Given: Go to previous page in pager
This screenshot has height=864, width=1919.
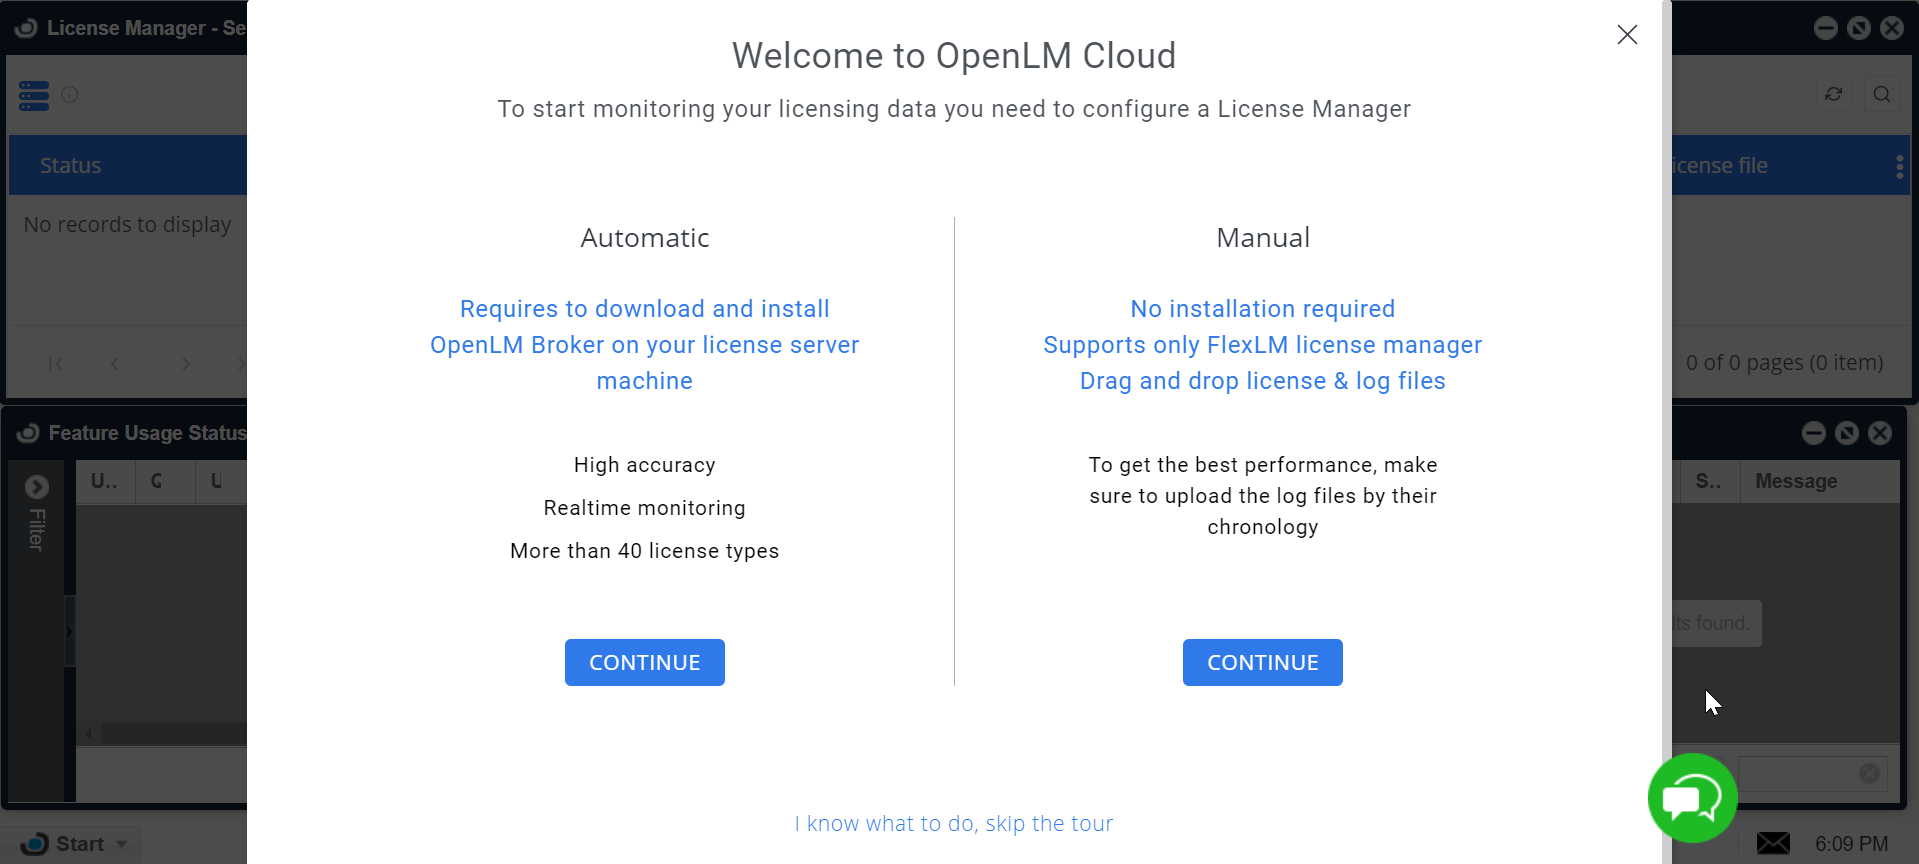Looking at the screenshot, I should (x=115, y=364).
